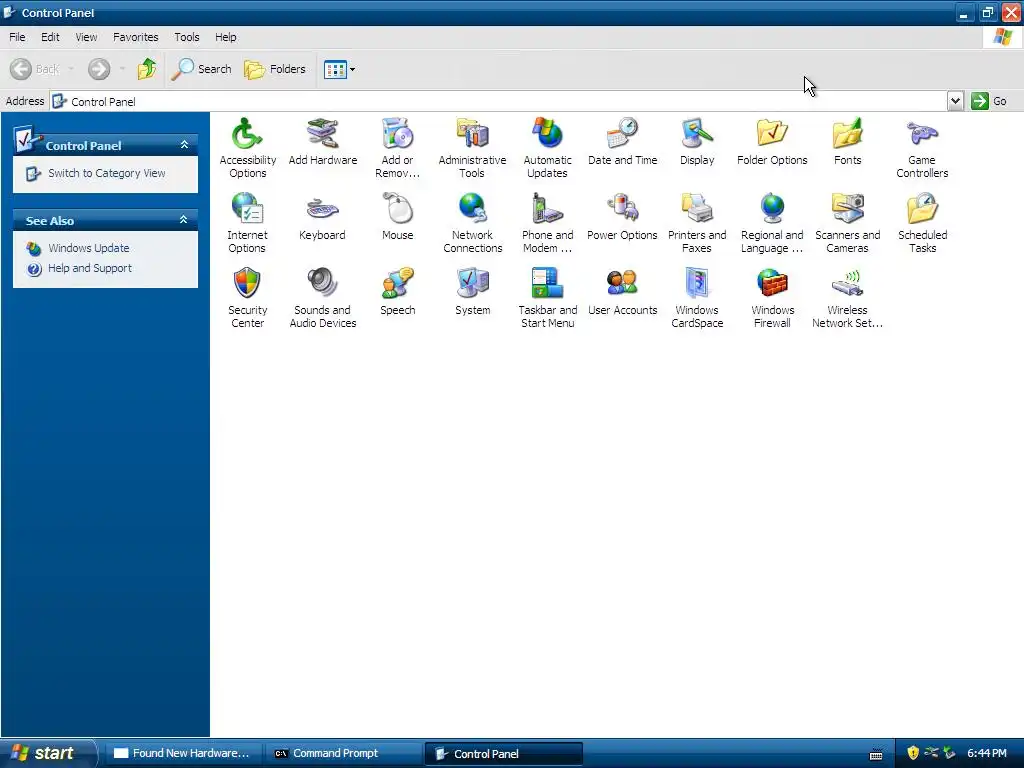Open the Favorites menu
Screen dimensions: 1024x768
click(135, 37)
